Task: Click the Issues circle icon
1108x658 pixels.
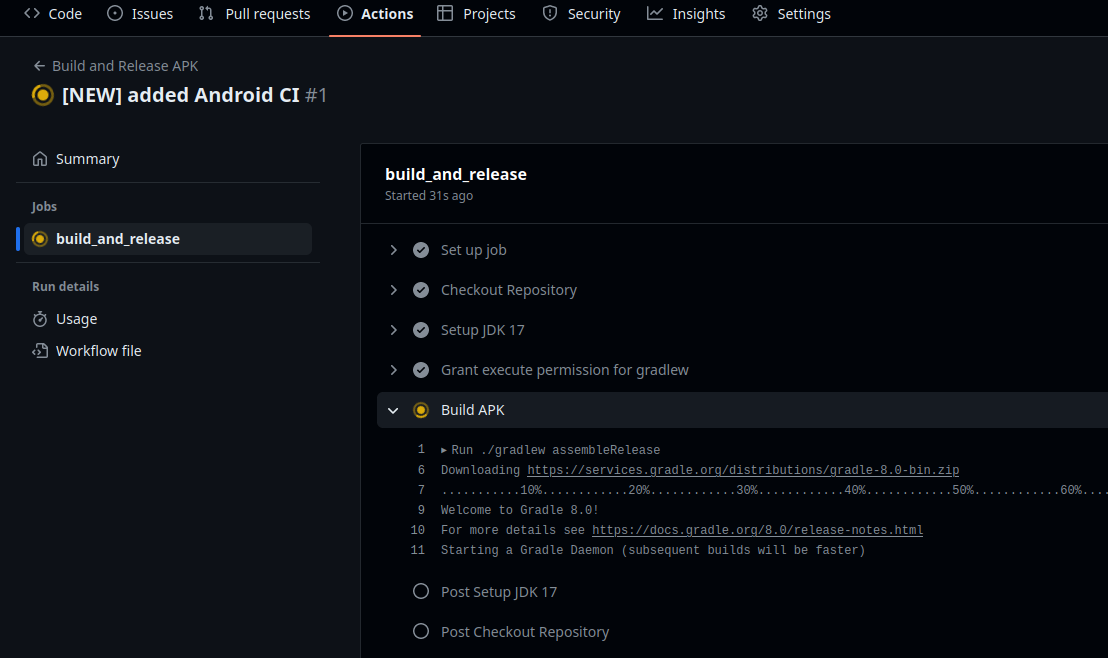Action: (114, 13)
